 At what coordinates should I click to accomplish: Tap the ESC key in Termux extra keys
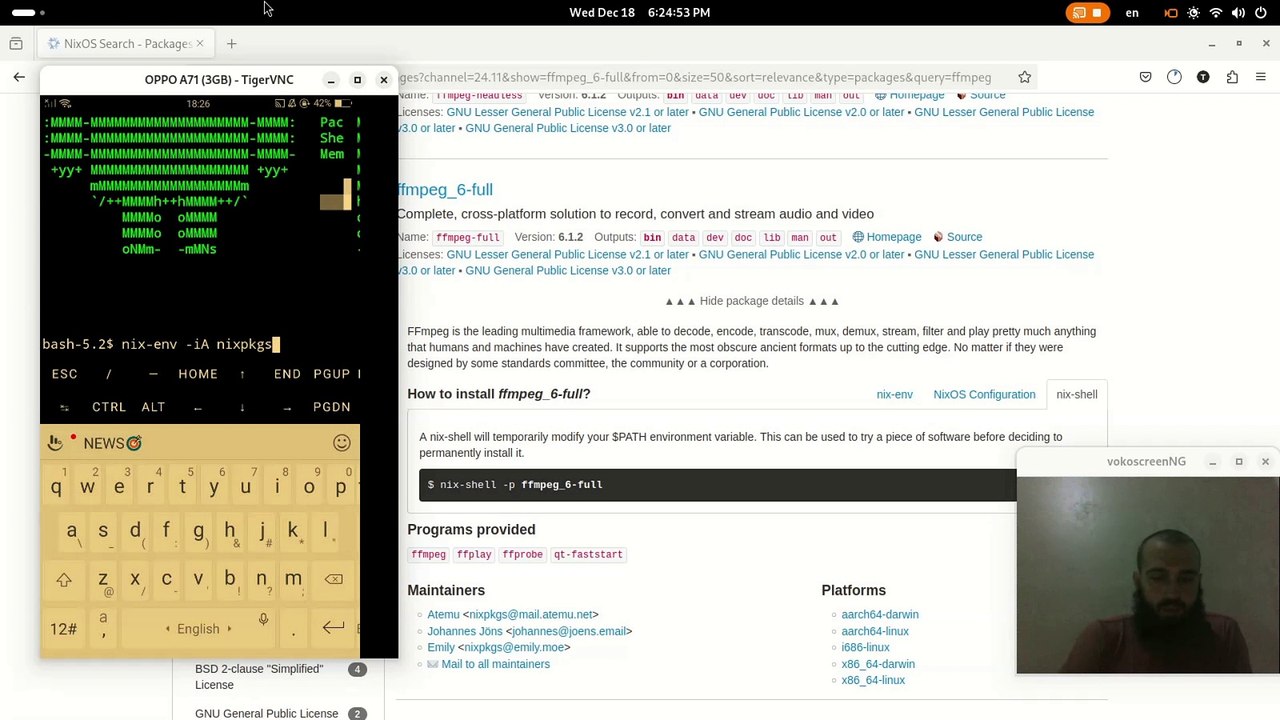(x=64, y=374)
